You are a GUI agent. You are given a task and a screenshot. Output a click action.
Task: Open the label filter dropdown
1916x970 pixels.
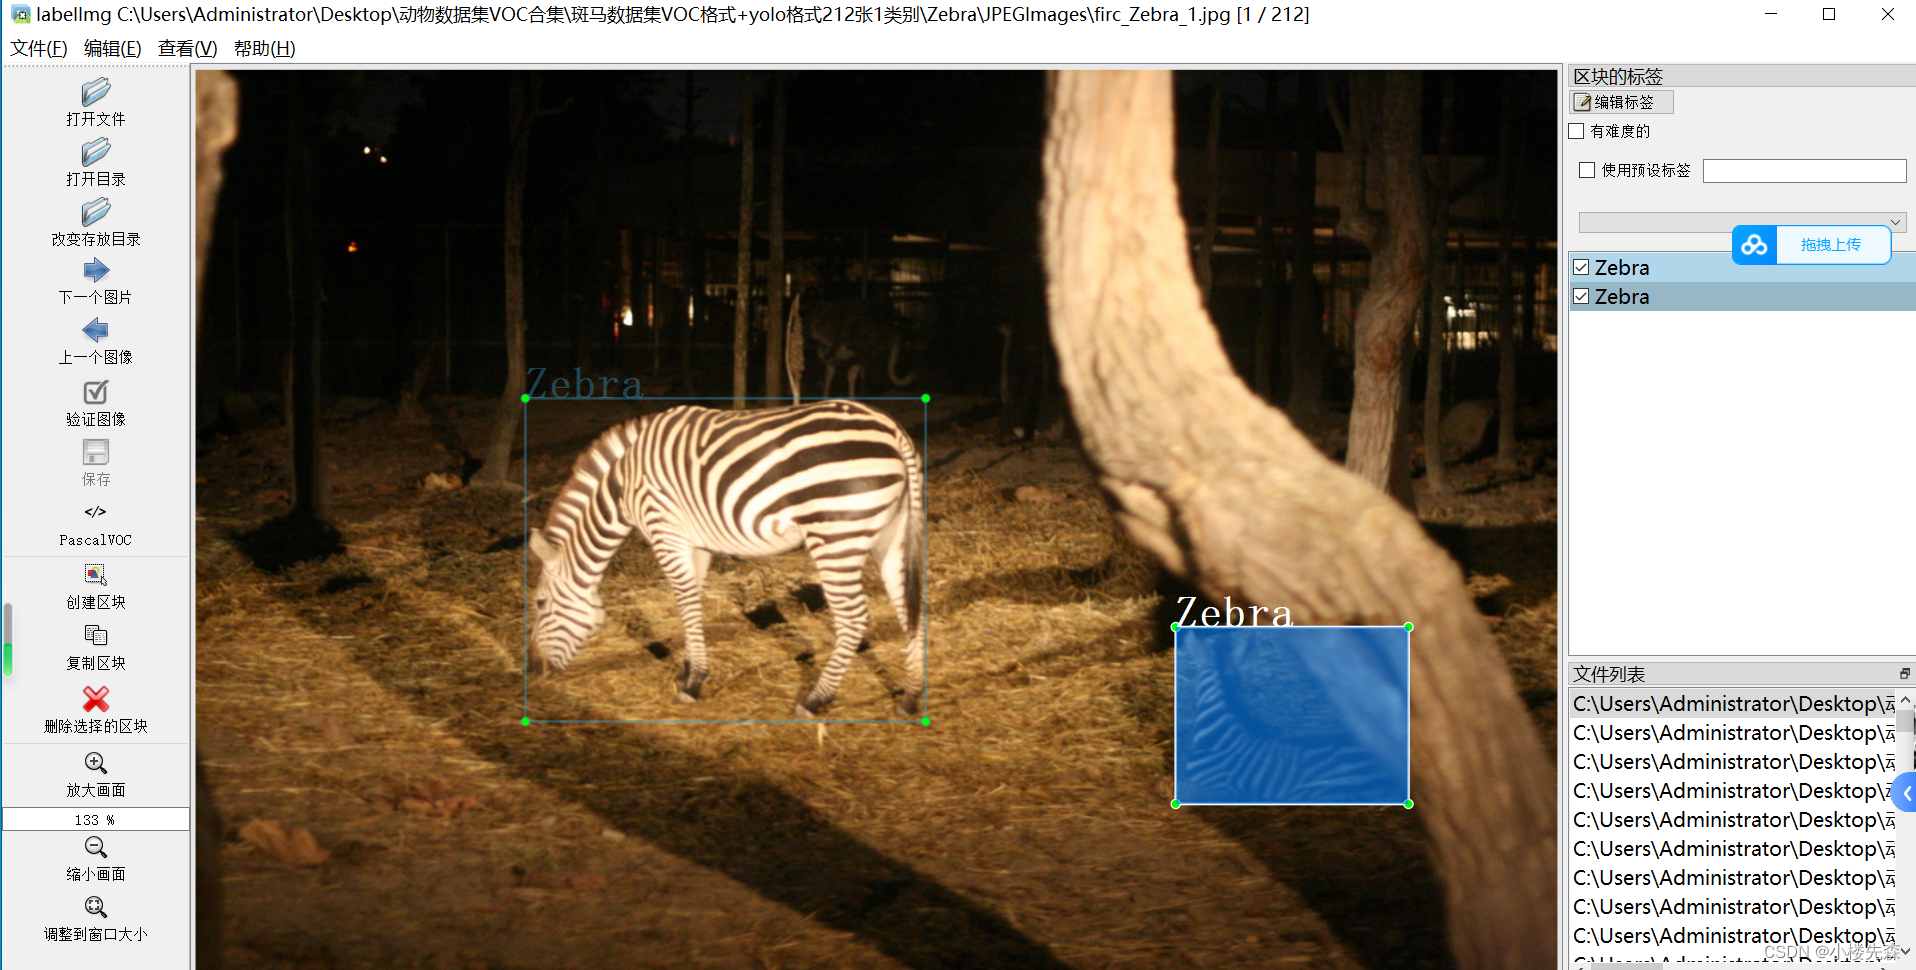[1742, 222]
